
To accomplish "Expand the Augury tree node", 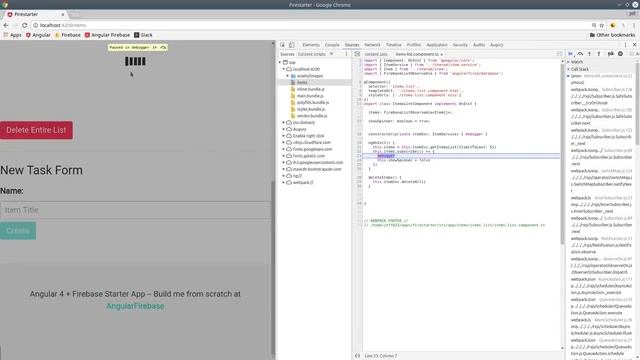I will click(284, 129).
